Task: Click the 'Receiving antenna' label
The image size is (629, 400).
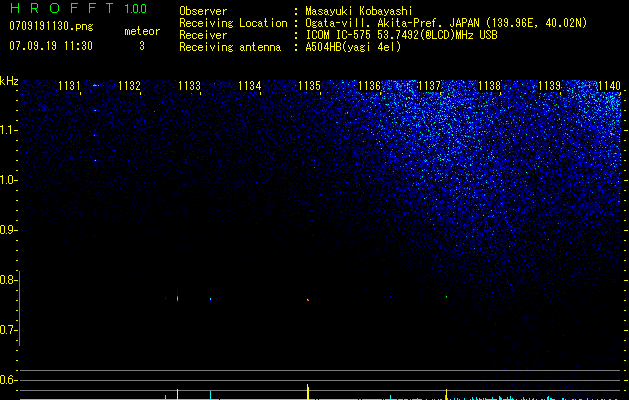Action: click(230, 47)
